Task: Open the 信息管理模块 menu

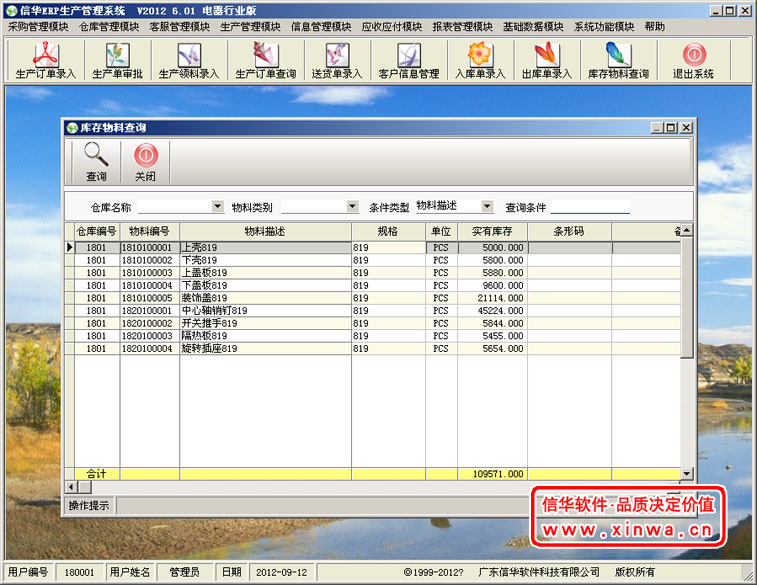Action: click(321, 27)
